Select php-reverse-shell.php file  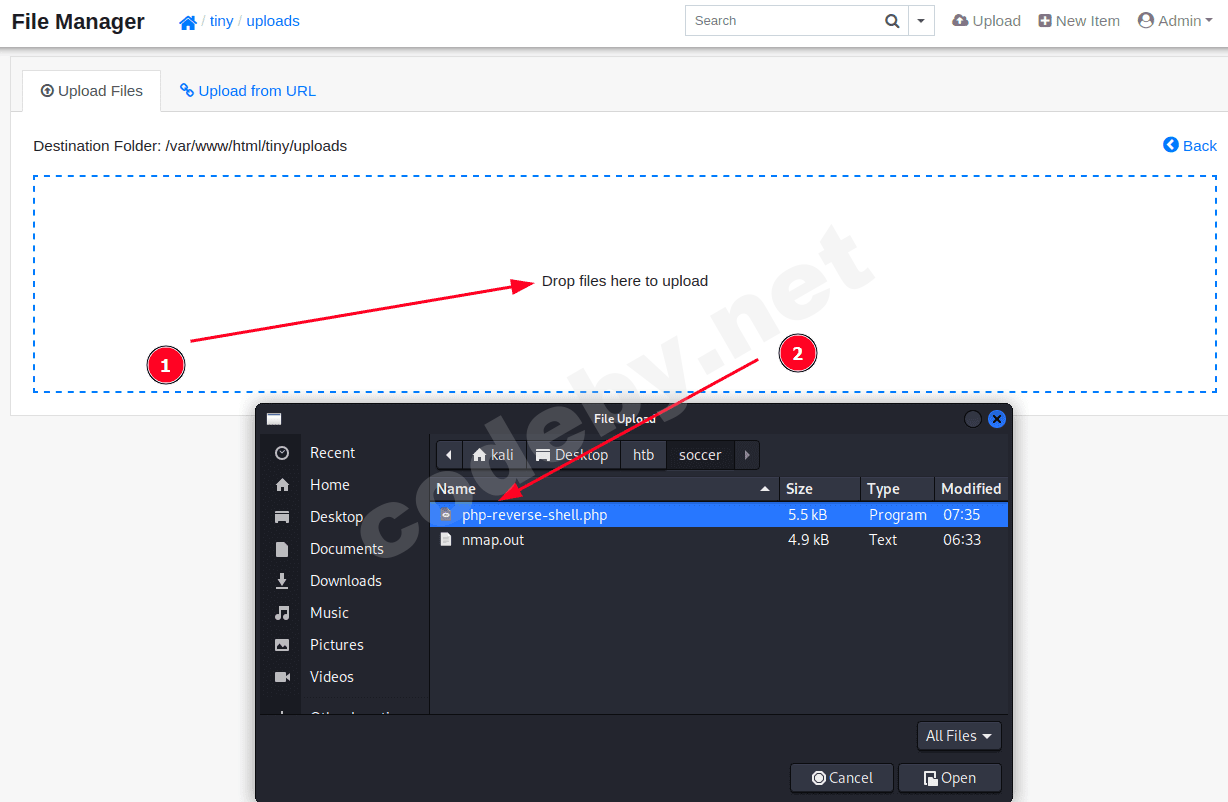(x=719, y=515)
